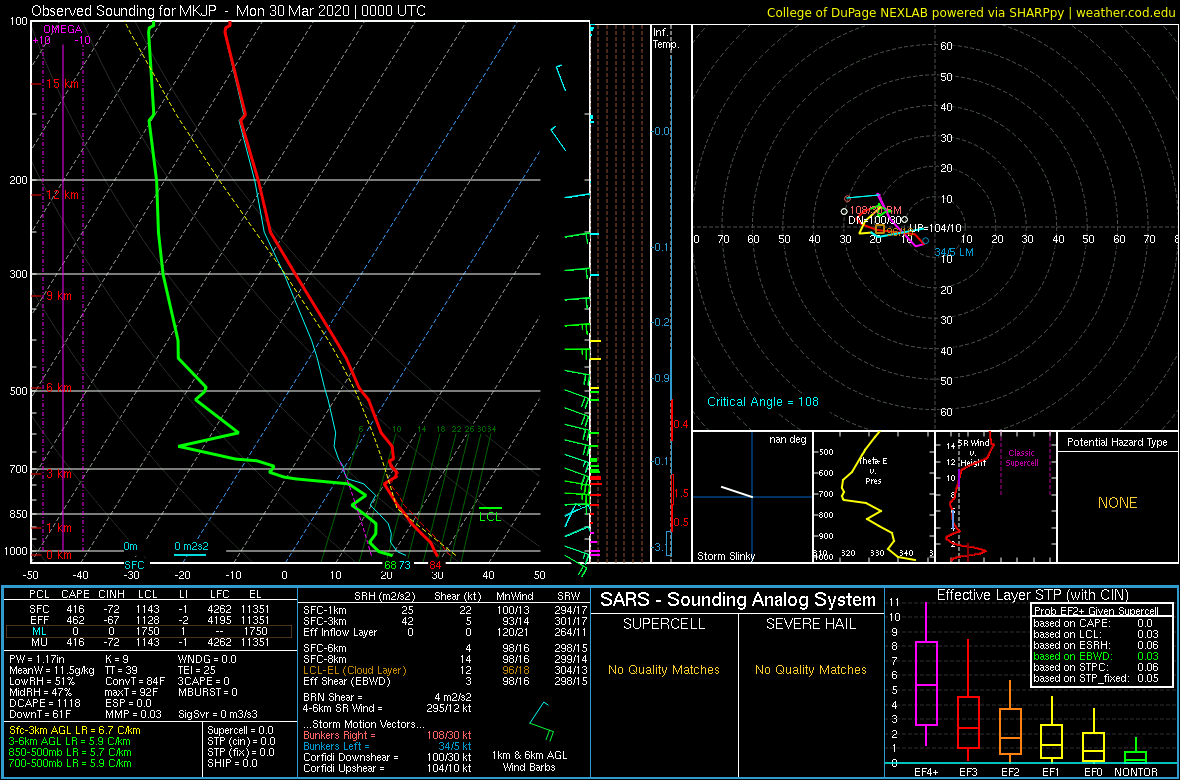Click the Inf. Temp. column header
This screenshot has width=1180, height=780.
pos(667,38)
